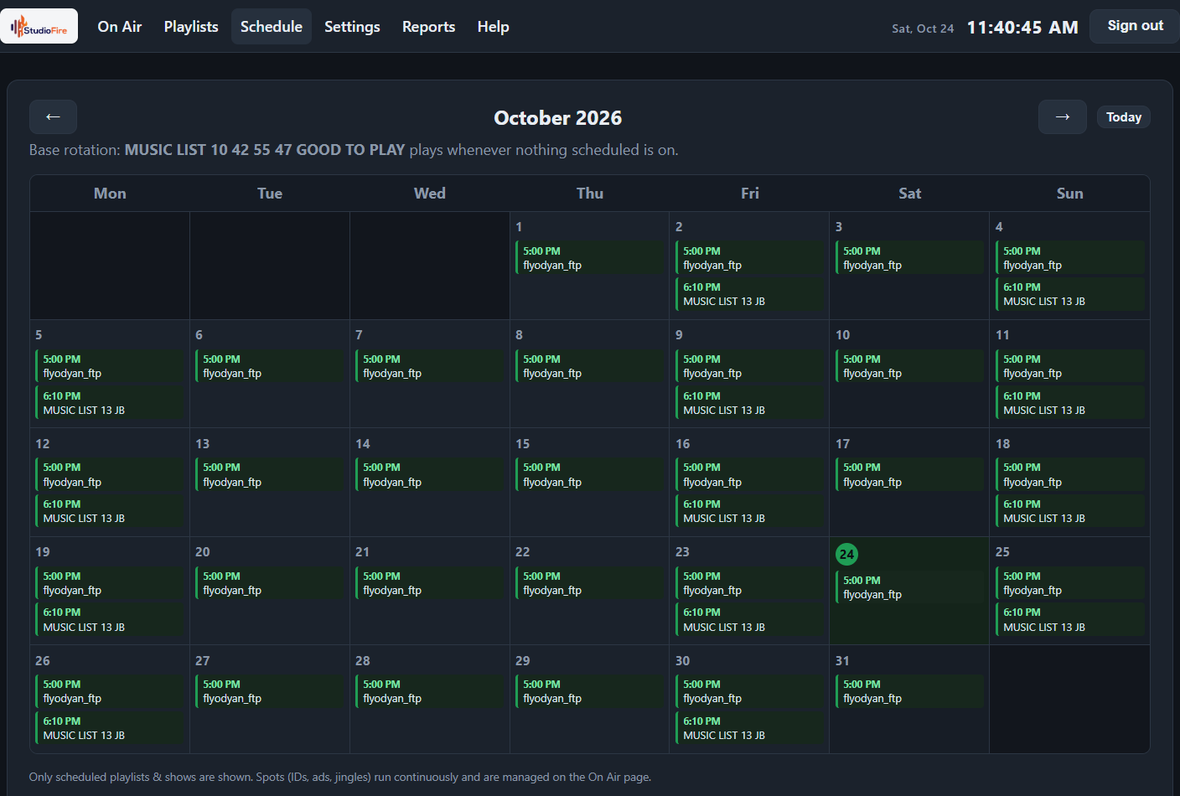Click the footer note about scheduled playlists
1180x796 pixels.
tap(340, 776)
